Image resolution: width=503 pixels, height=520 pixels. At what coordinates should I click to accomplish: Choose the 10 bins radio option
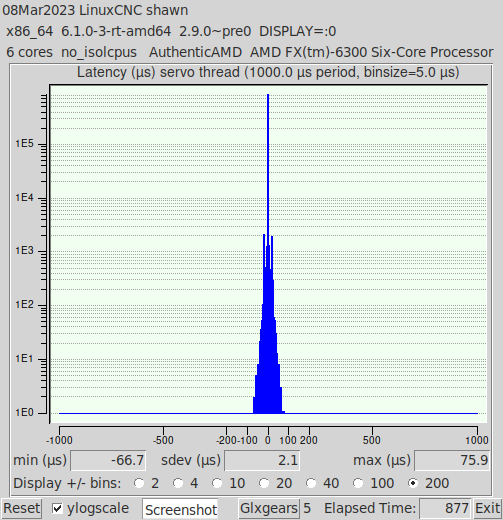pyautogui.click(x=217, y=483)
